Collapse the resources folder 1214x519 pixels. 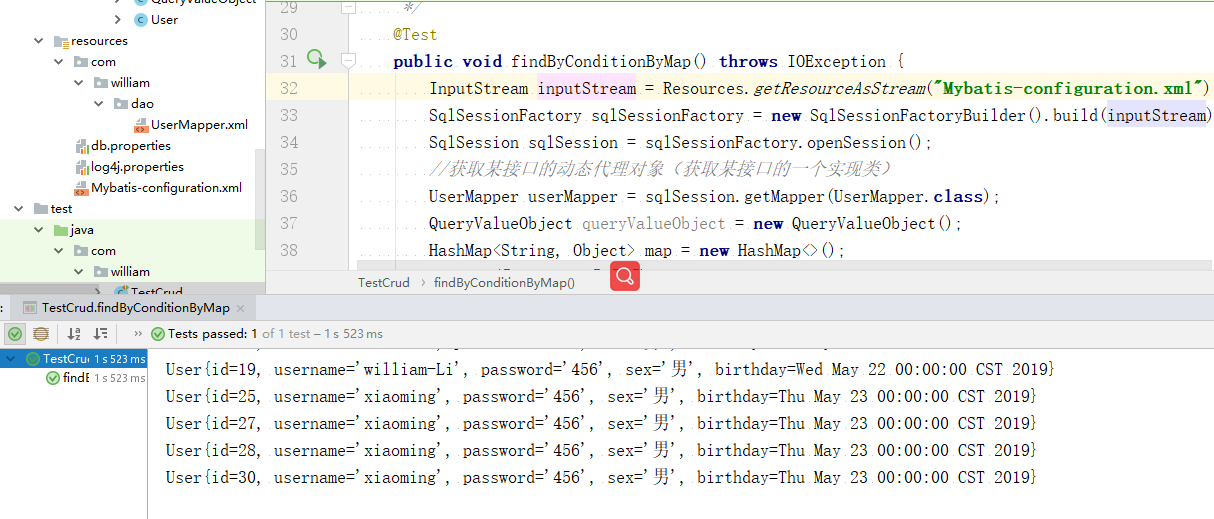click(38, 41)
